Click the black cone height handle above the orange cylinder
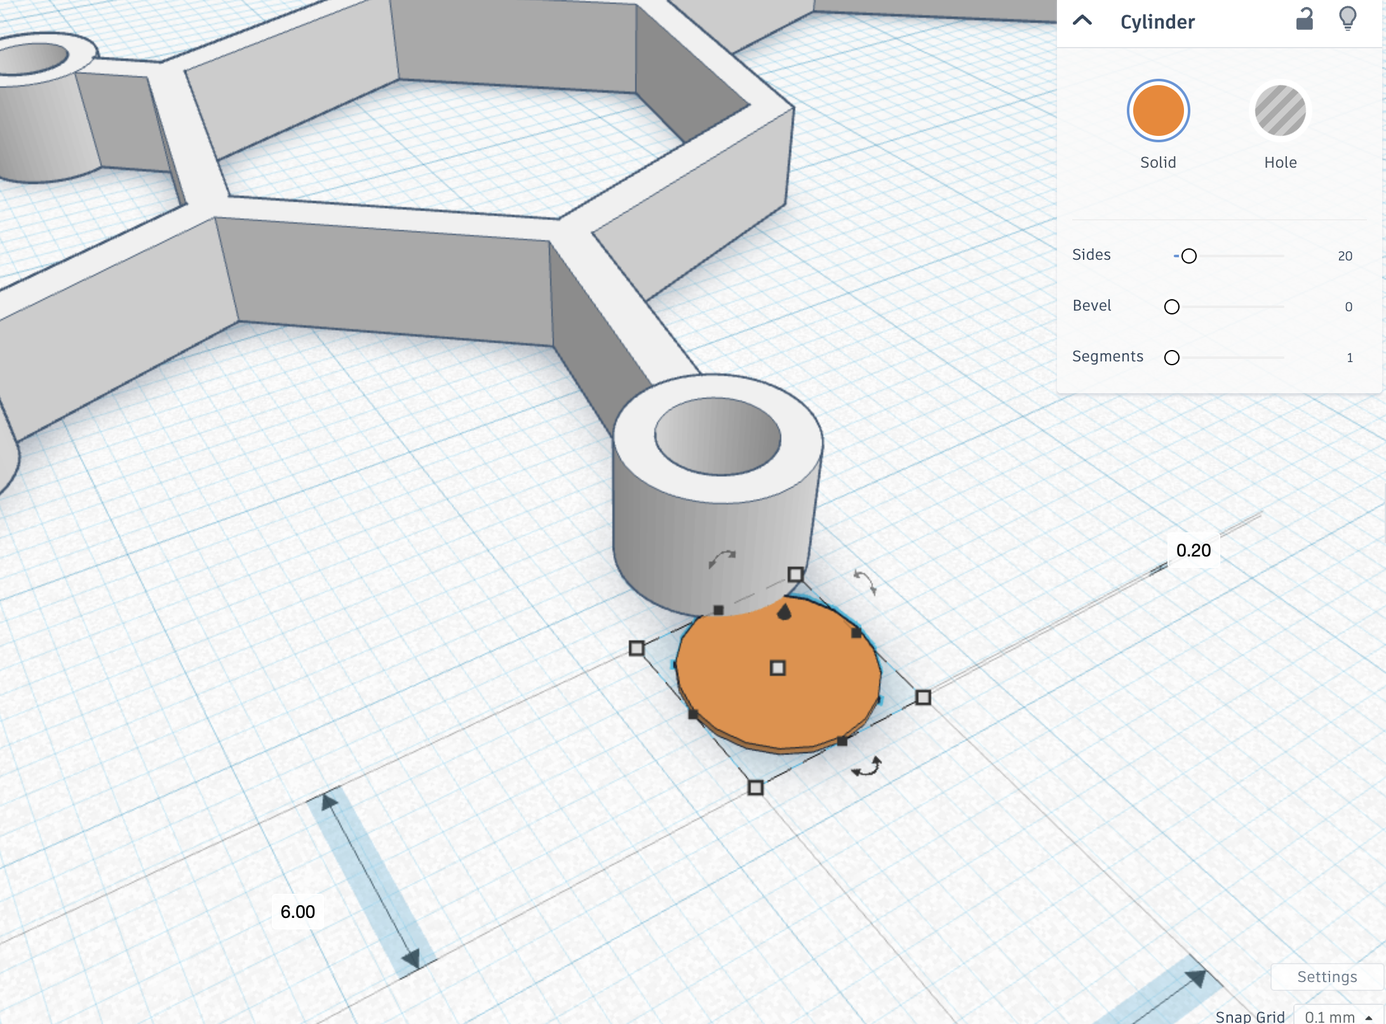1386x1024 pixels. [x=784, y=611]
